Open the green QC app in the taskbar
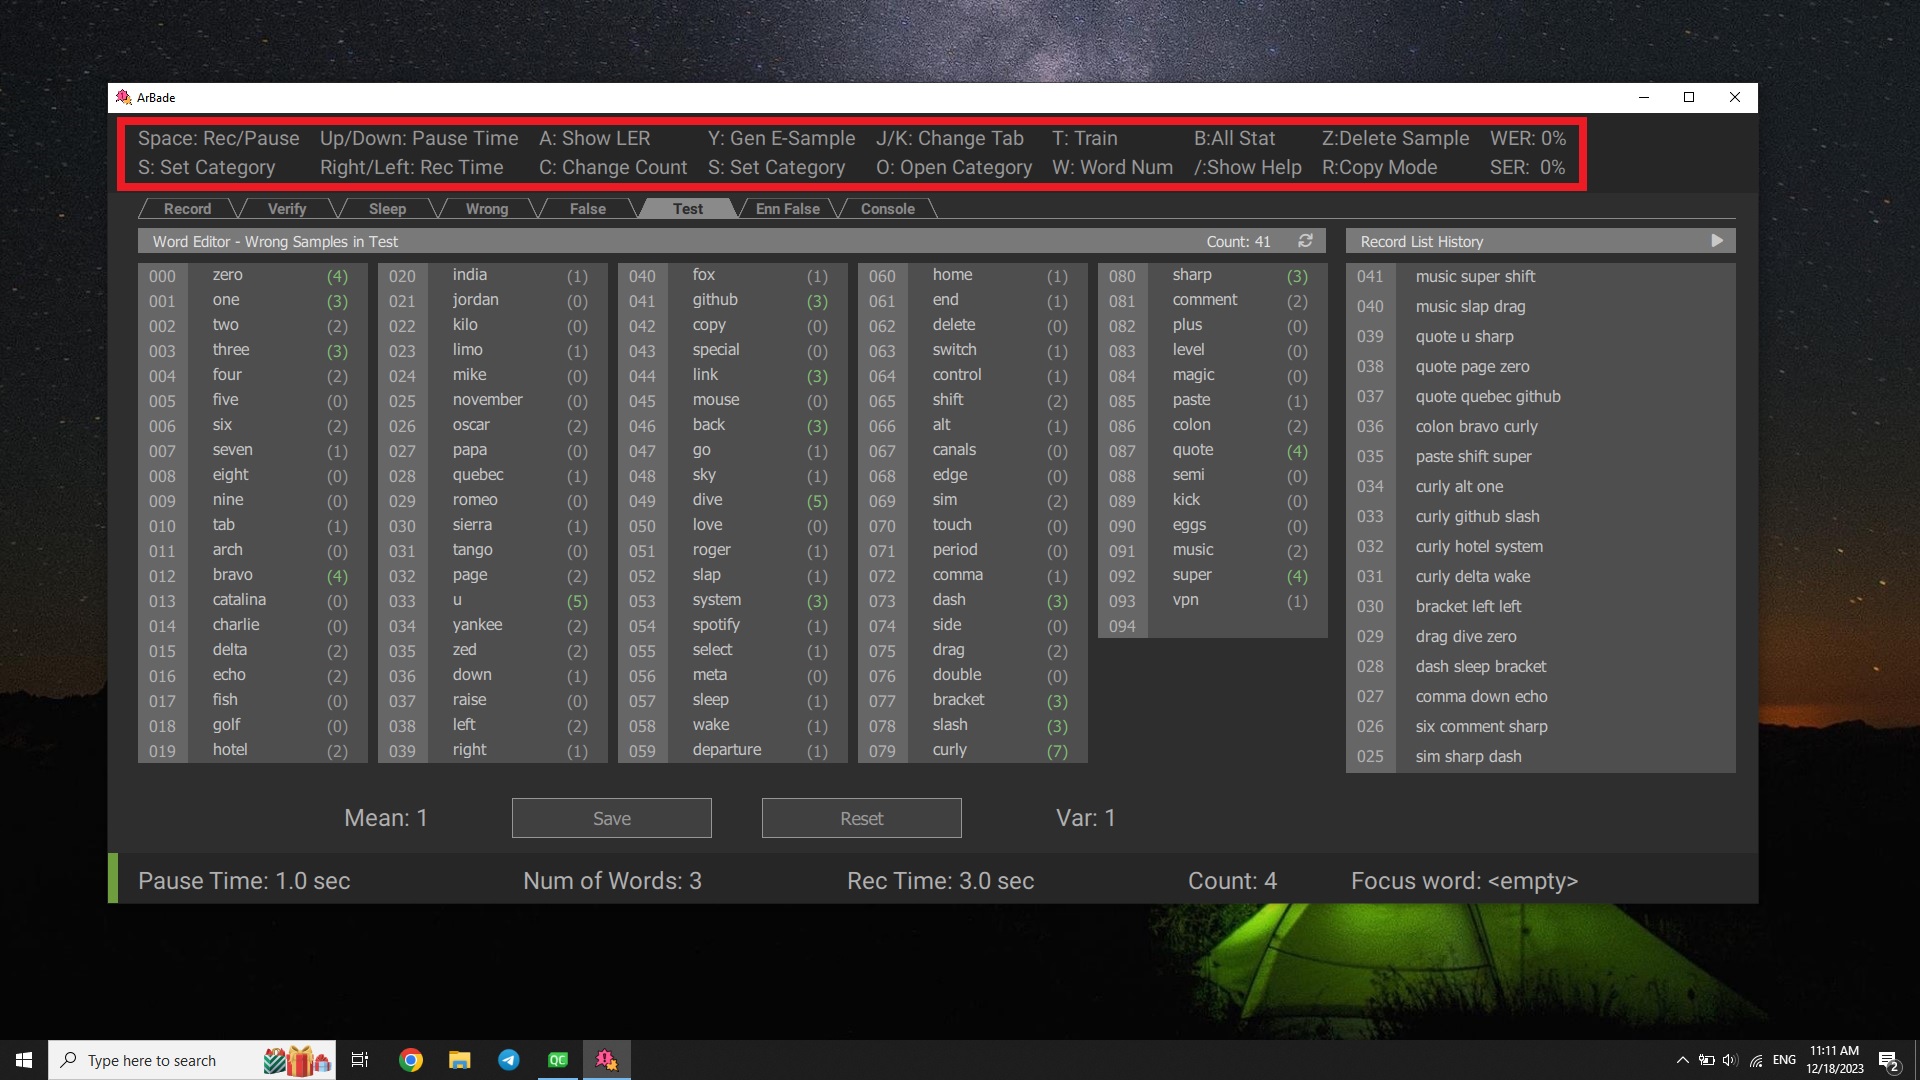 point(557,1060)
